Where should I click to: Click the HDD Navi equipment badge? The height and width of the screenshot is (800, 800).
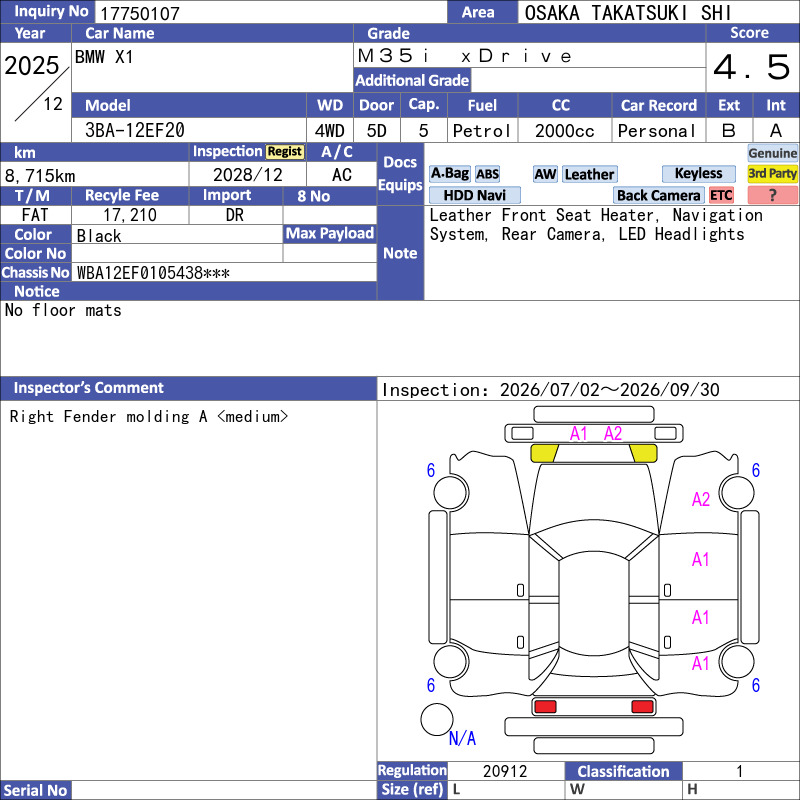tap(475, 195)
